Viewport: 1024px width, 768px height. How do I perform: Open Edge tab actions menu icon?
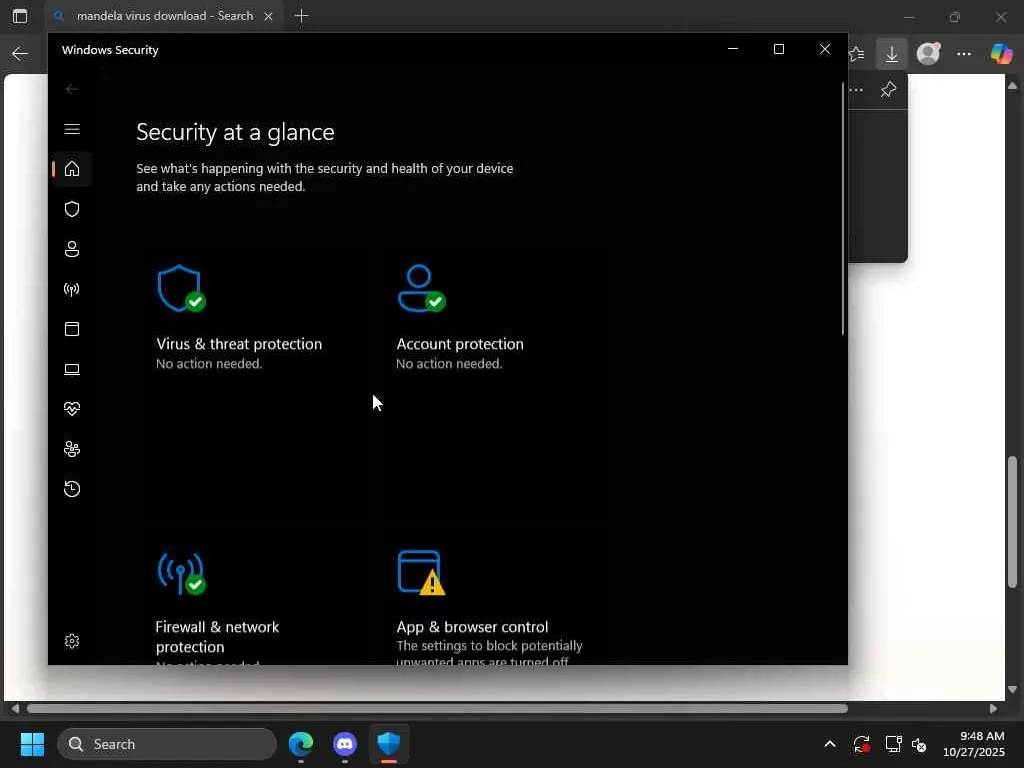point(20,16)
